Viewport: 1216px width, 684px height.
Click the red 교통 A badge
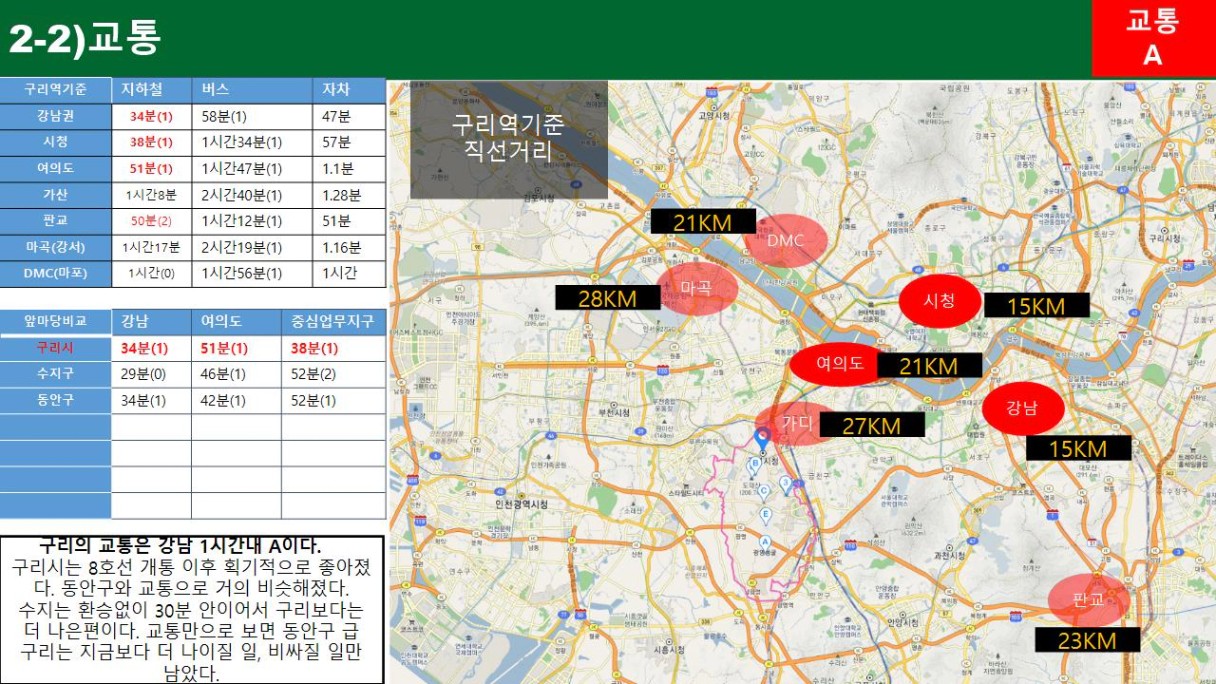pos(1153,38)
